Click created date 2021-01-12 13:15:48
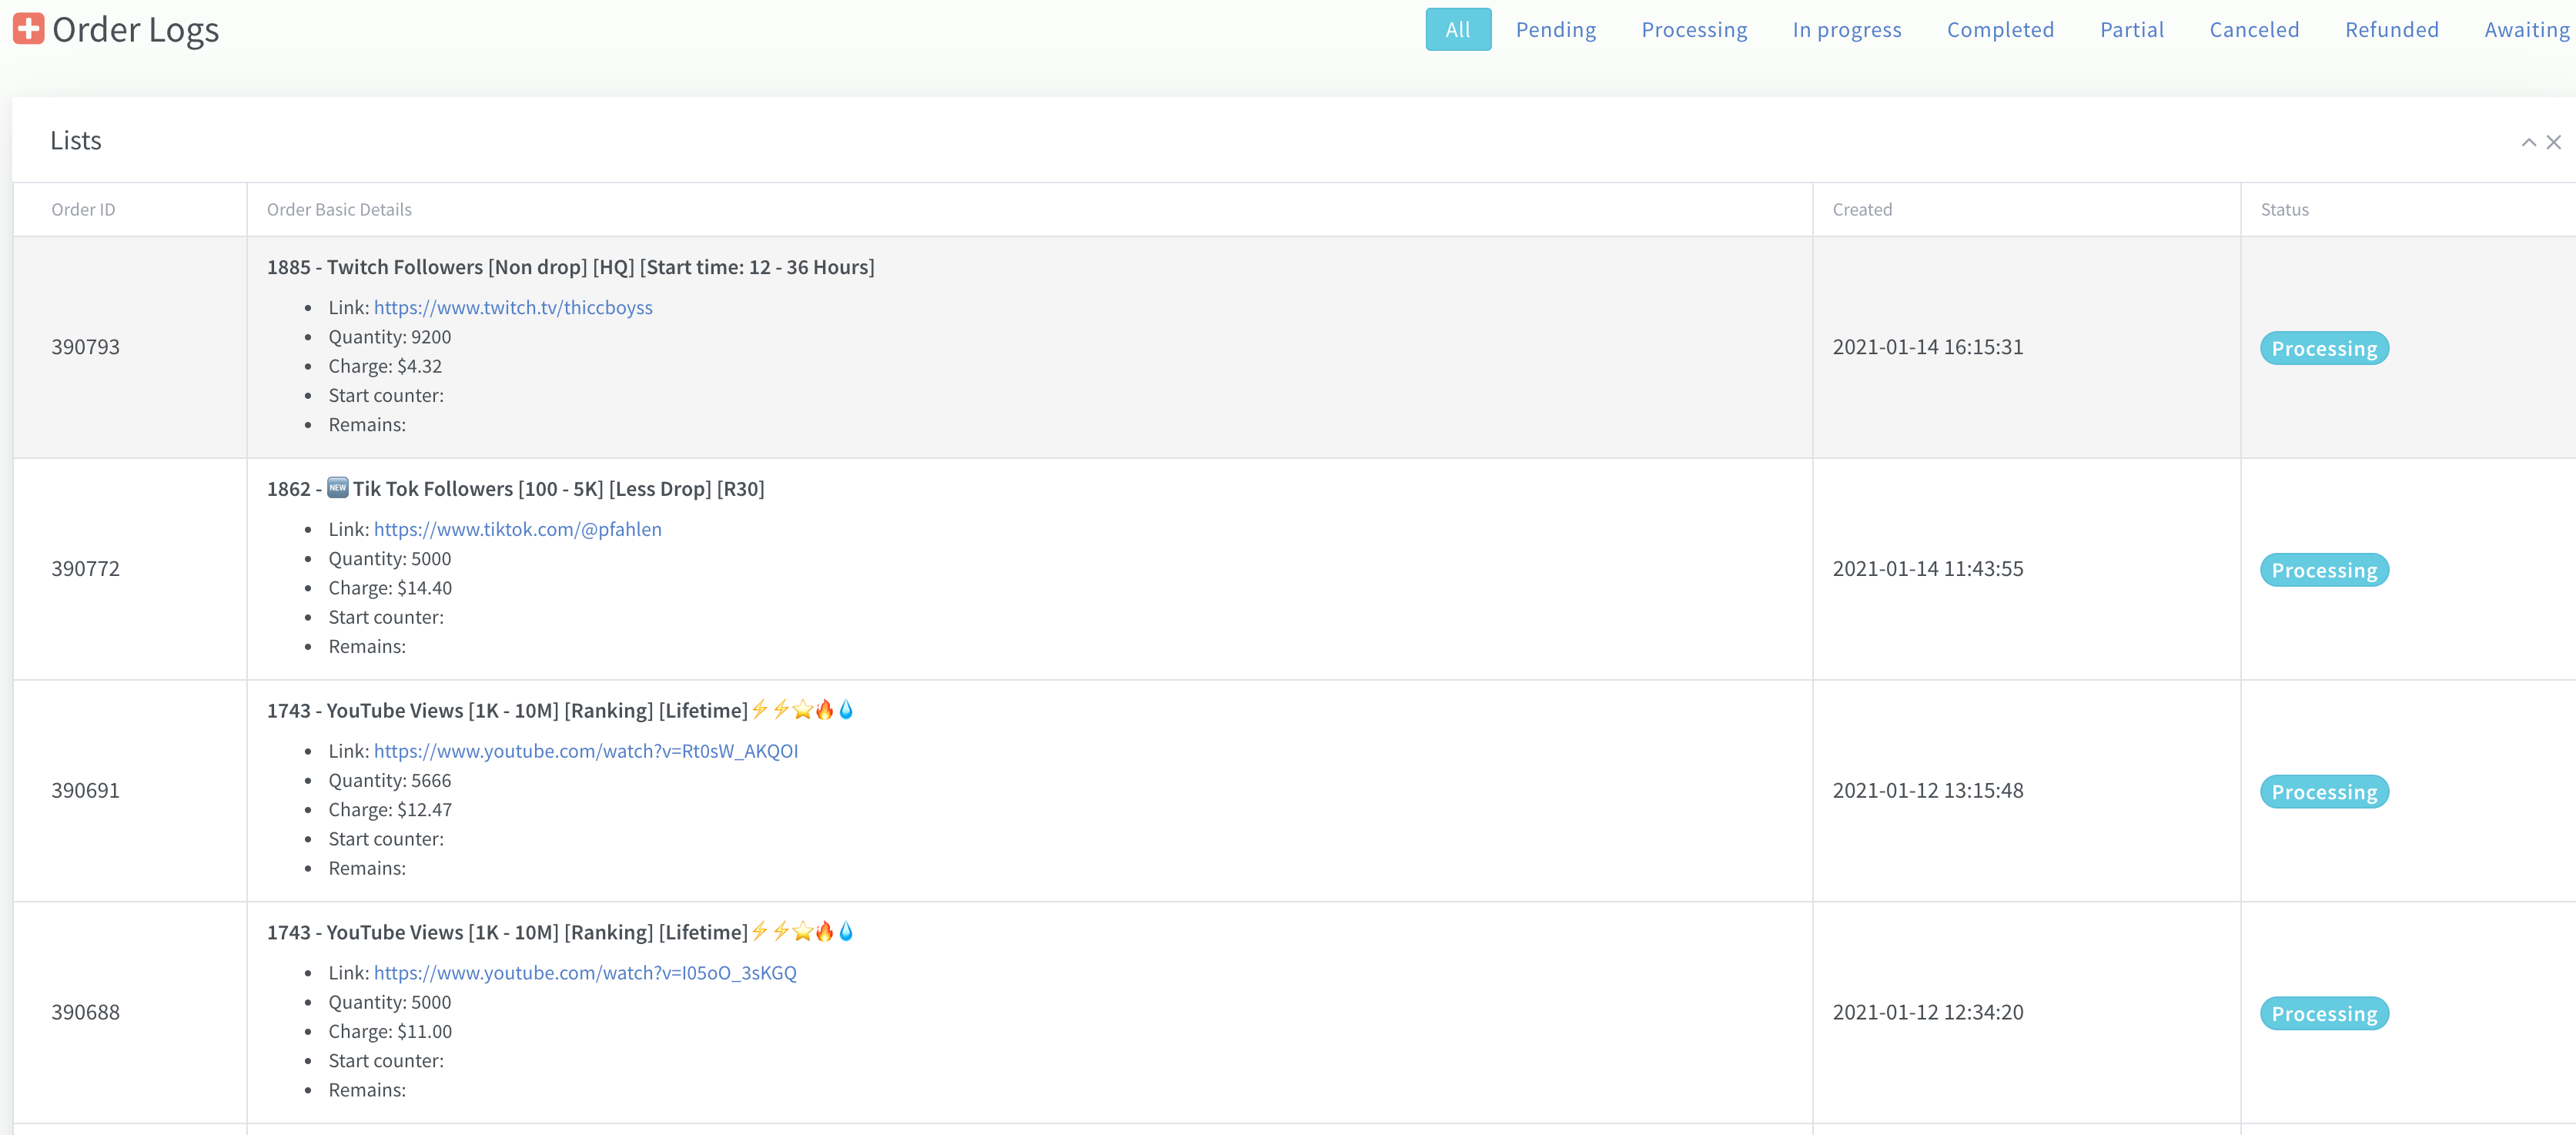 1927,790
